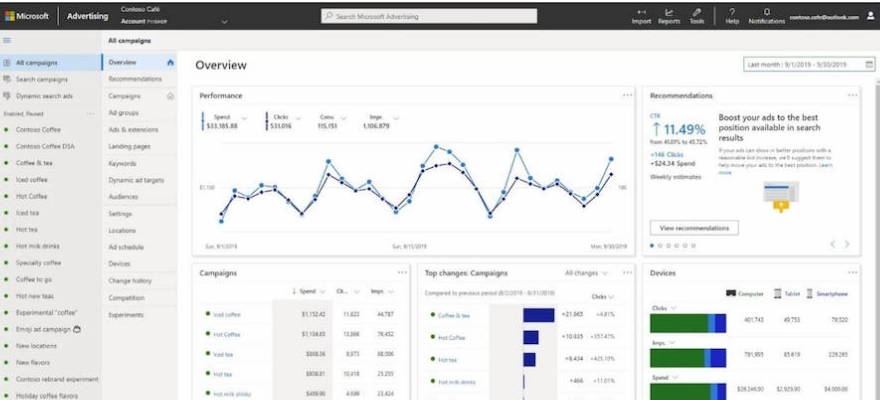Open the Spend metric dropdown in Performance
Viewport: 880px width, 400px height.
pyautogui.click(x=244, y=118)
